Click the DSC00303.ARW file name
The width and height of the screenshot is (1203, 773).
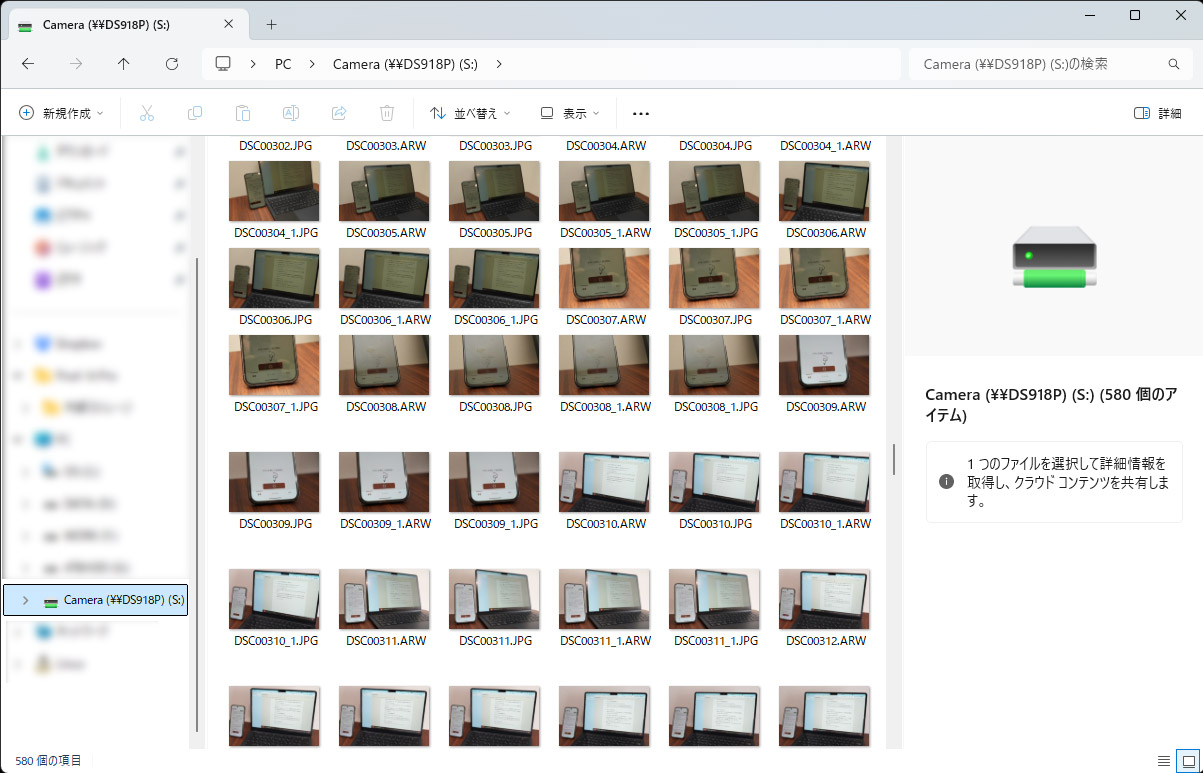pos(385,145)
